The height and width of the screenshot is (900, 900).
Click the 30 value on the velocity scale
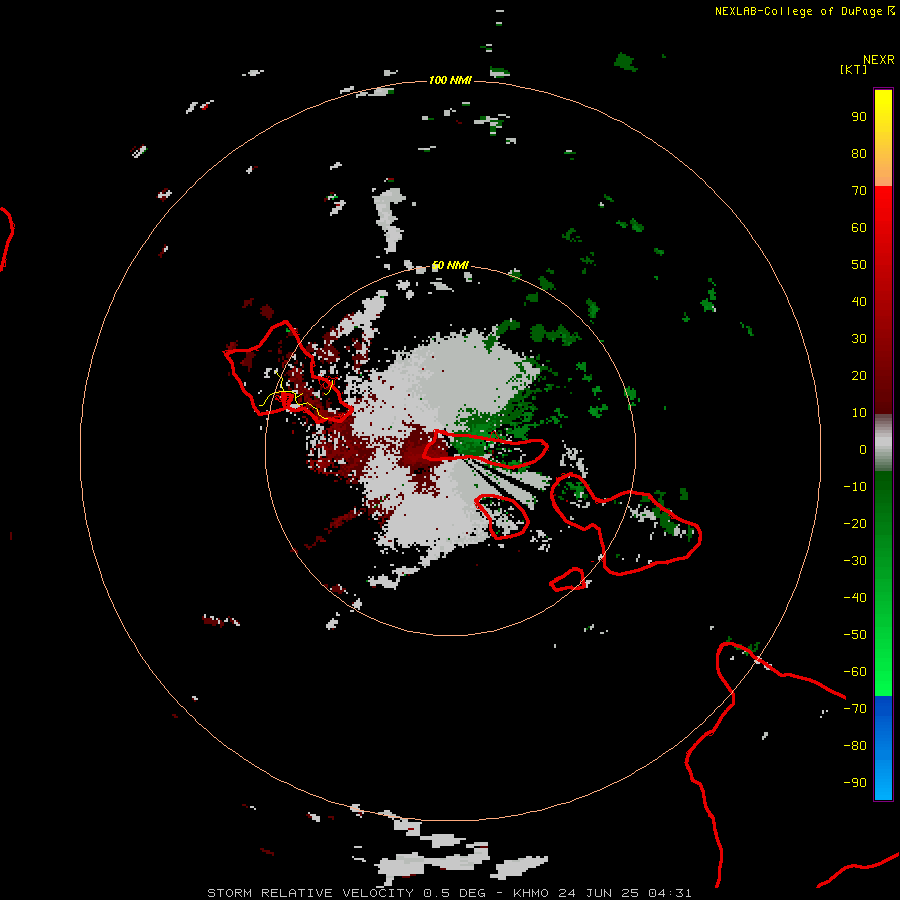[x=859, y=339]
